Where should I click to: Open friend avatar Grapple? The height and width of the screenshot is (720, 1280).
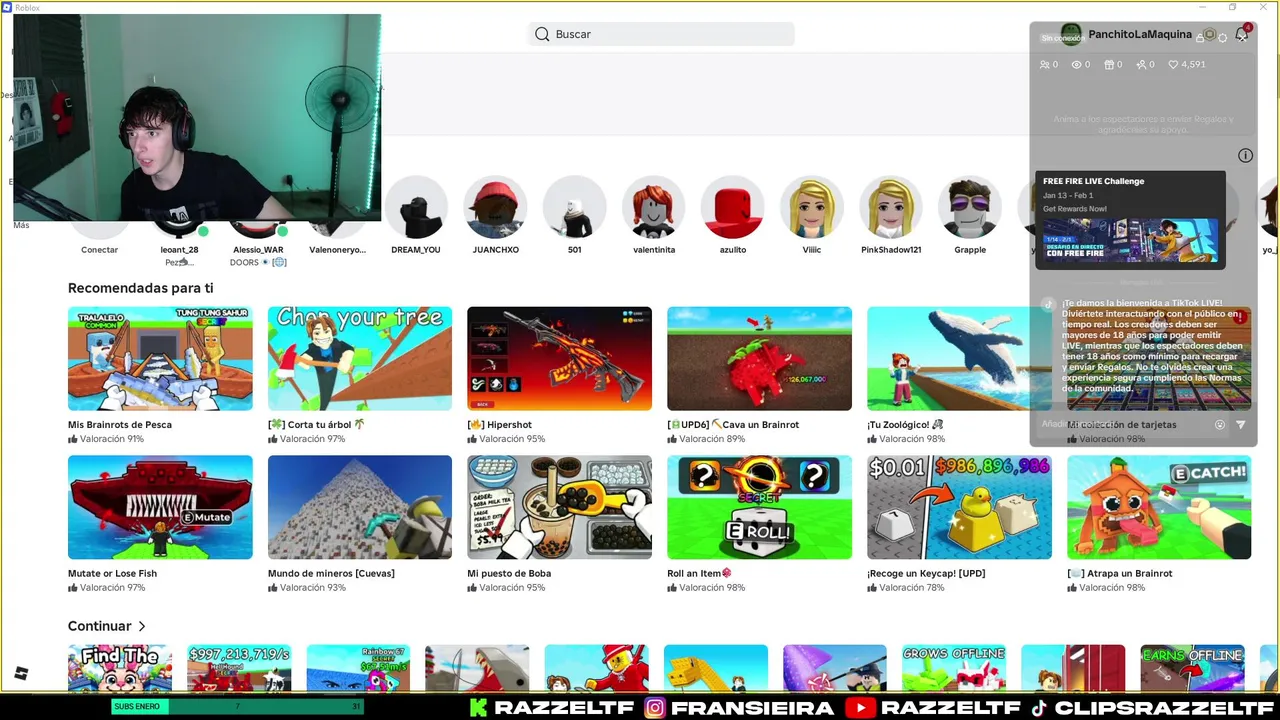(970, 207)
